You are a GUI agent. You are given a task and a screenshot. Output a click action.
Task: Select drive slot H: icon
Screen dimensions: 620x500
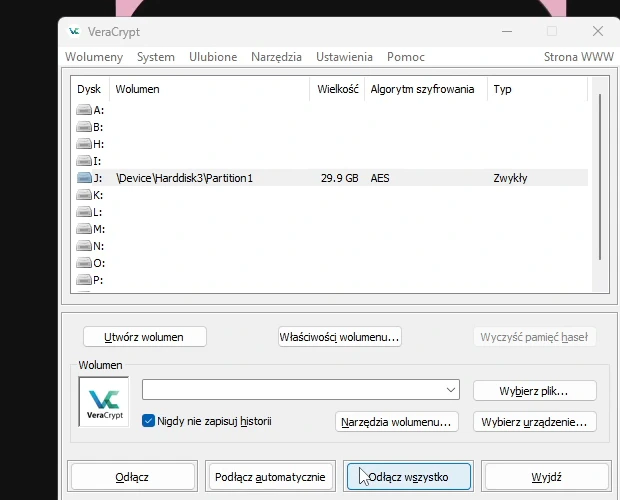pyautogui.click(x=84, y=144)
